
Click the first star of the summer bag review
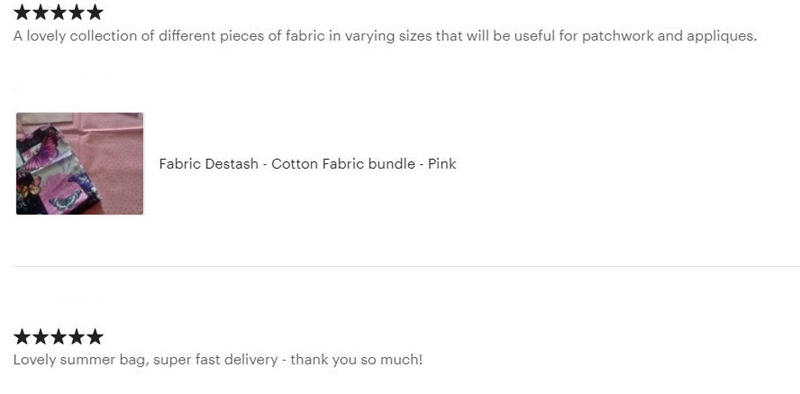tap(22, 337)
